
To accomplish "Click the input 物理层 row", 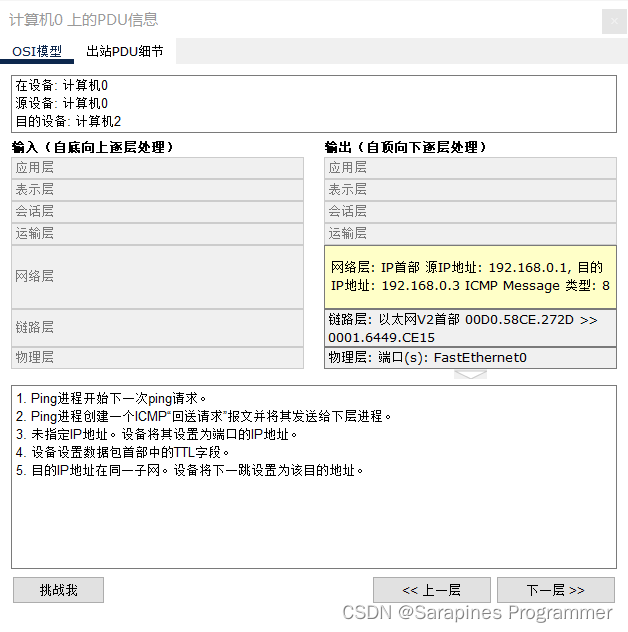I will click(158, 358).
